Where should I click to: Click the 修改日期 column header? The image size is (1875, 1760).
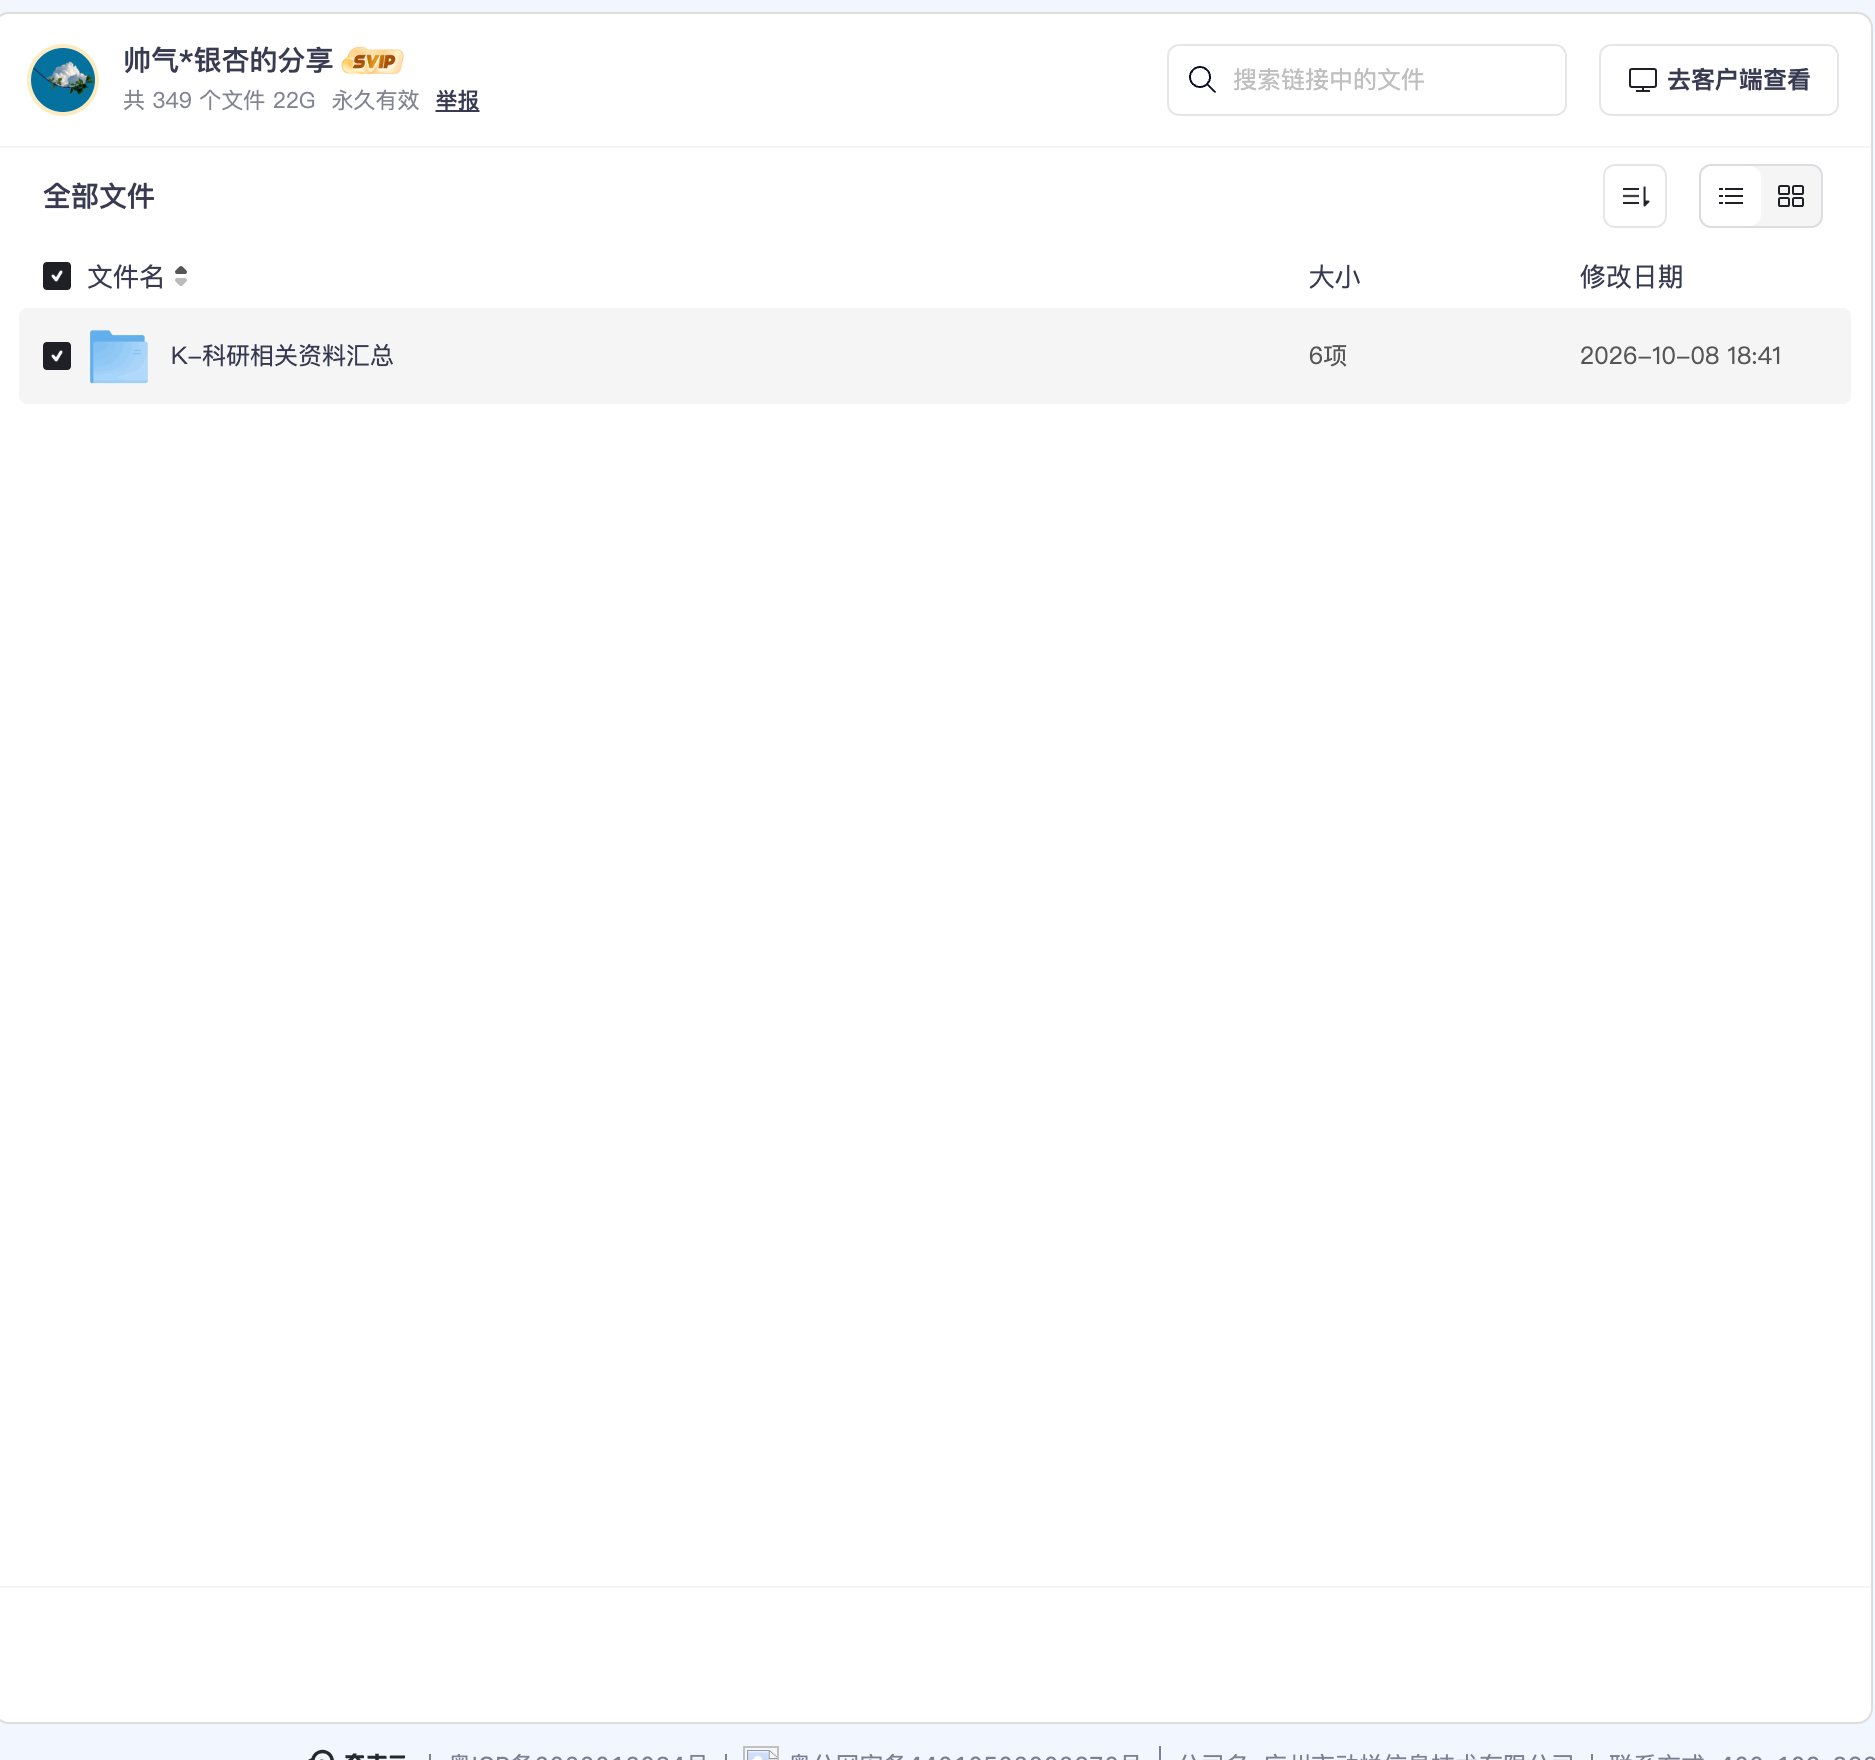[1631, 277]
